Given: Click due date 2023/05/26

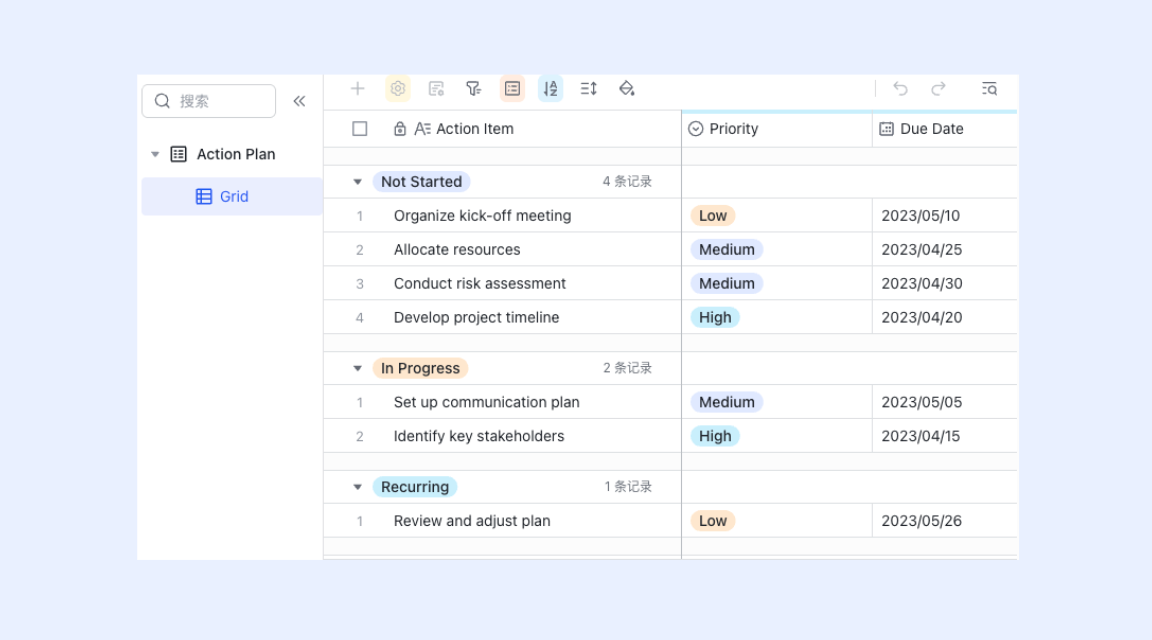Looking at the screenshot, I should (921, 520).
